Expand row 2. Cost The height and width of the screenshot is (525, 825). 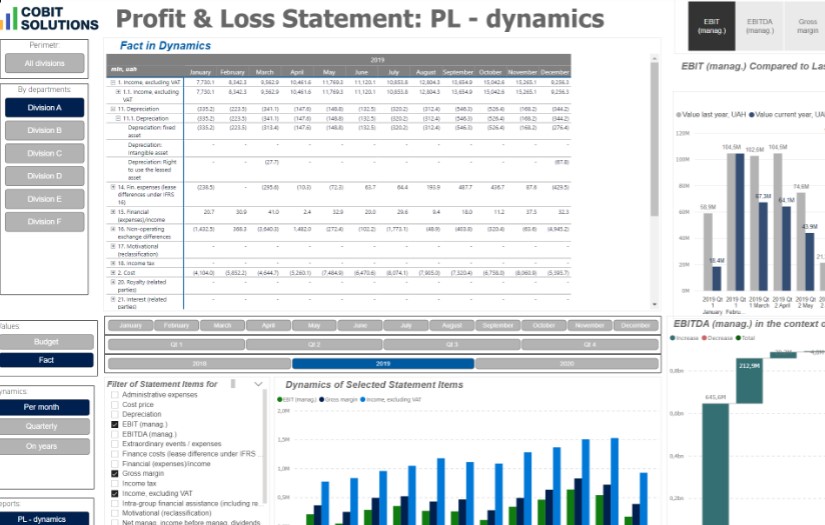113,272
